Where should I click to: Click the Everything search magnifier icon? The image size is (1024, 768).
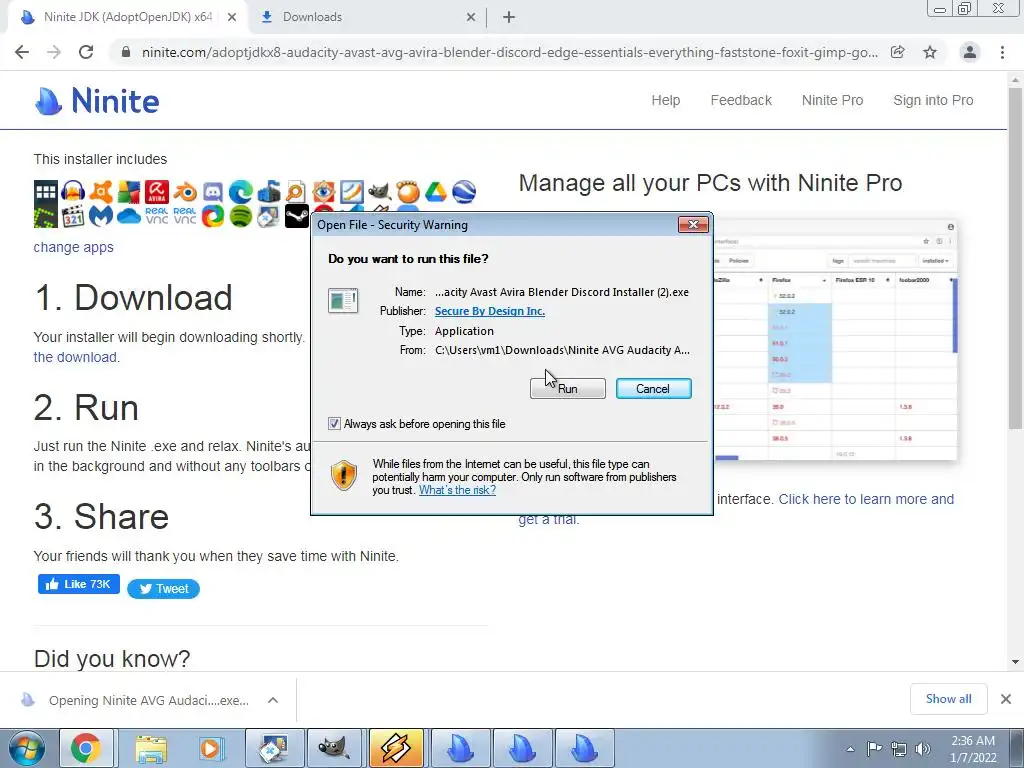(x=296, y=192)
